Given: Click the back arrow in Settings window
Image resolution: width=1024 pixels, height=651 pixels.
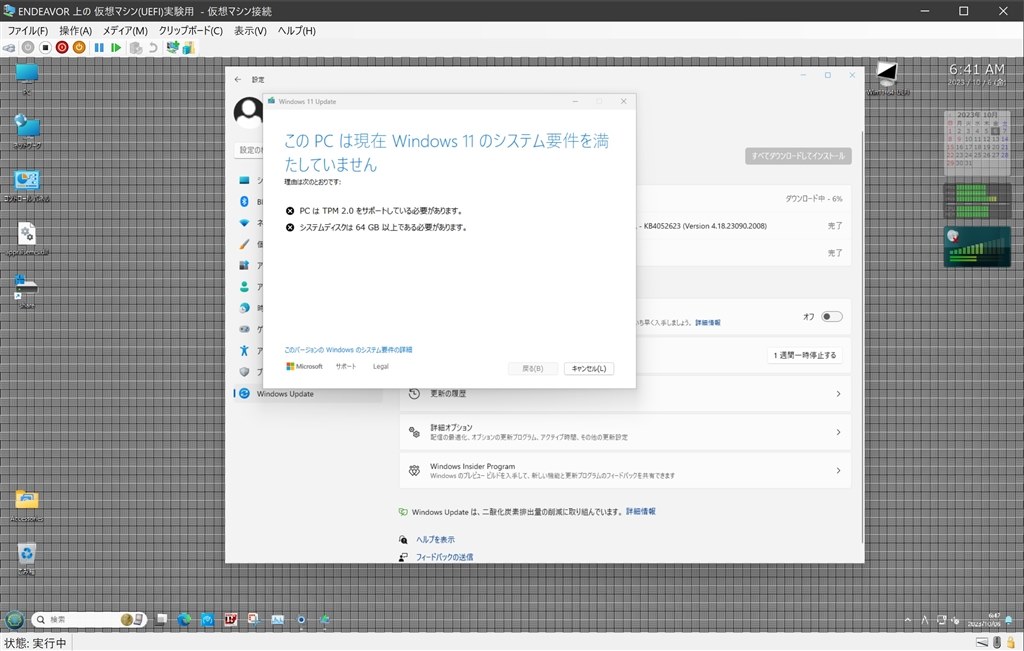Looking at the screenshot, I should point(238,79).
